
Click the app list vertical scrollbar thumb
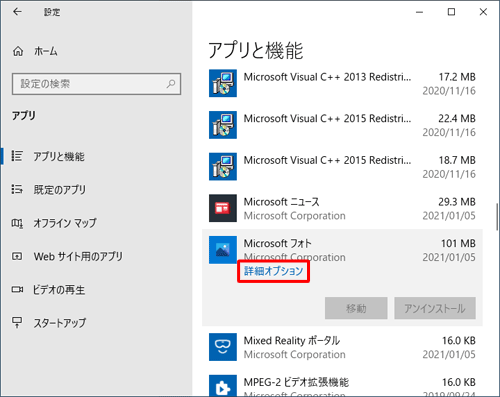point(497,217)
